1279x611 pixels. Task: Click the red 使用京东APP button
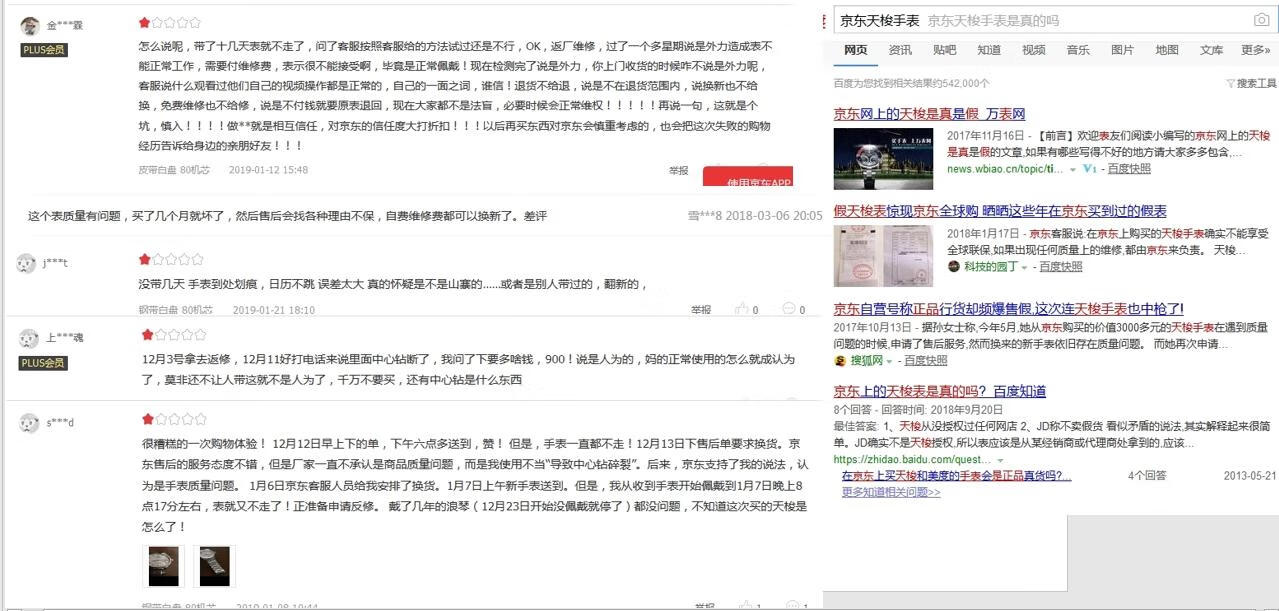[748, 177]
